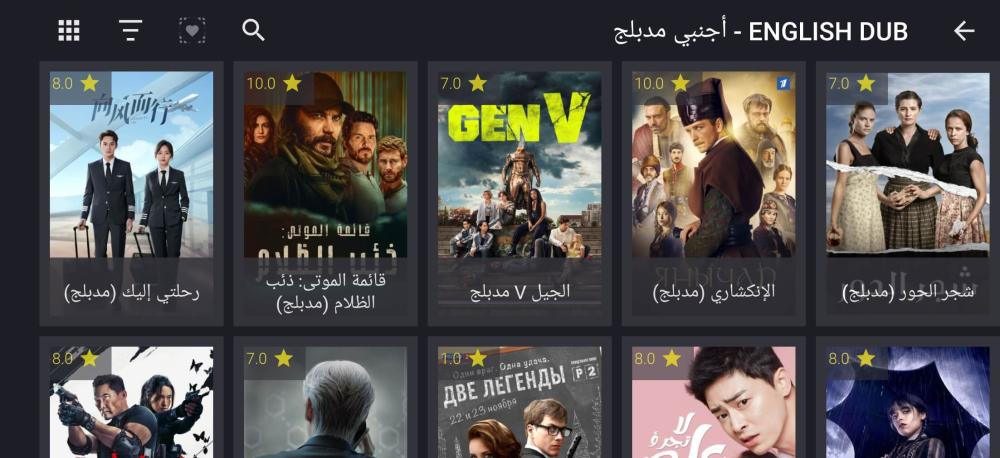Image resolution: width=1000 pixels, height=458 pixels.
Task: Click the رحلتي إليك (مدبلج) title
Action: pos(132,292)
